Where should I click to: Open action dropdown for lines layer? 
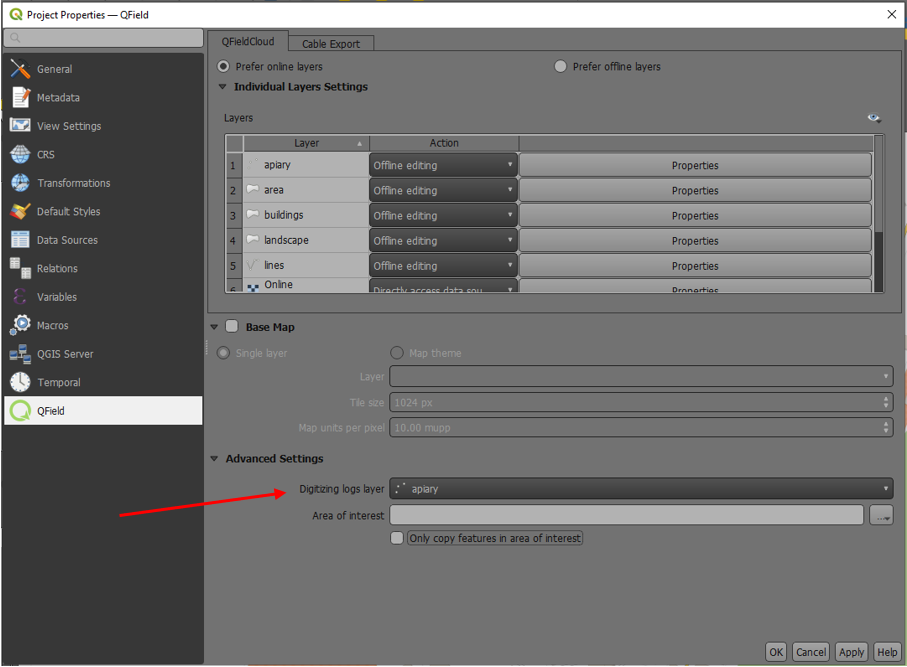(x=443, y=266)
